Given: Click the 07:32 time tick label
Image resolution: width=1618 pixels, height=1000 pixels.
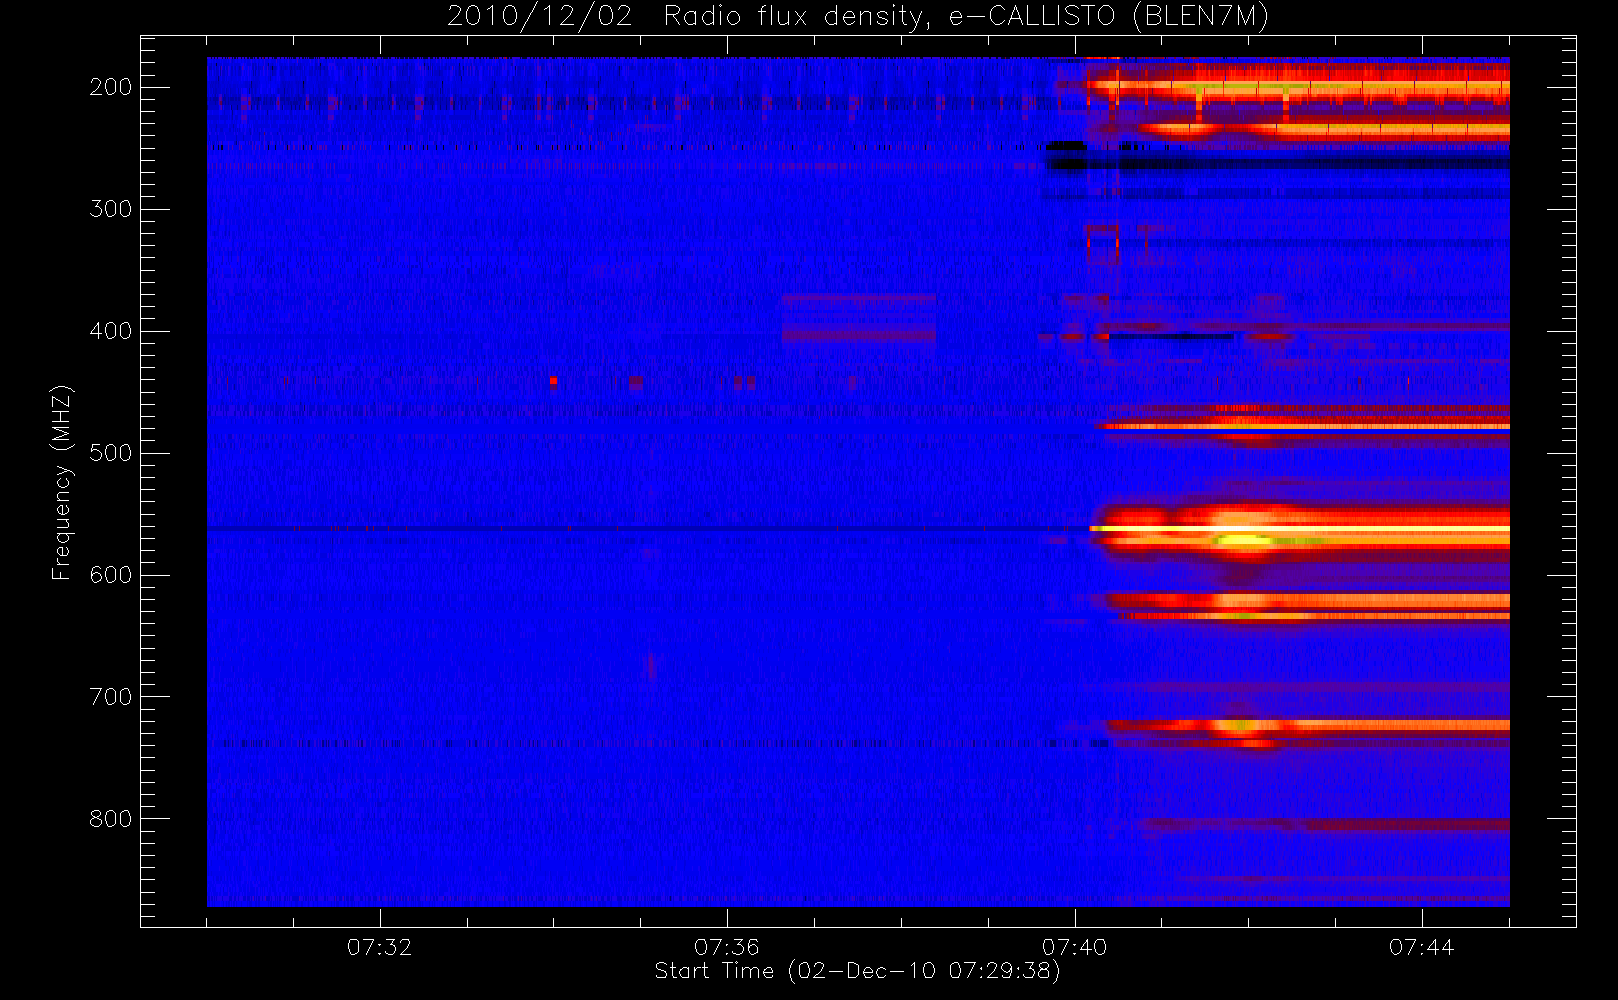Looking at the screenshot, I should tap(380, 947).
